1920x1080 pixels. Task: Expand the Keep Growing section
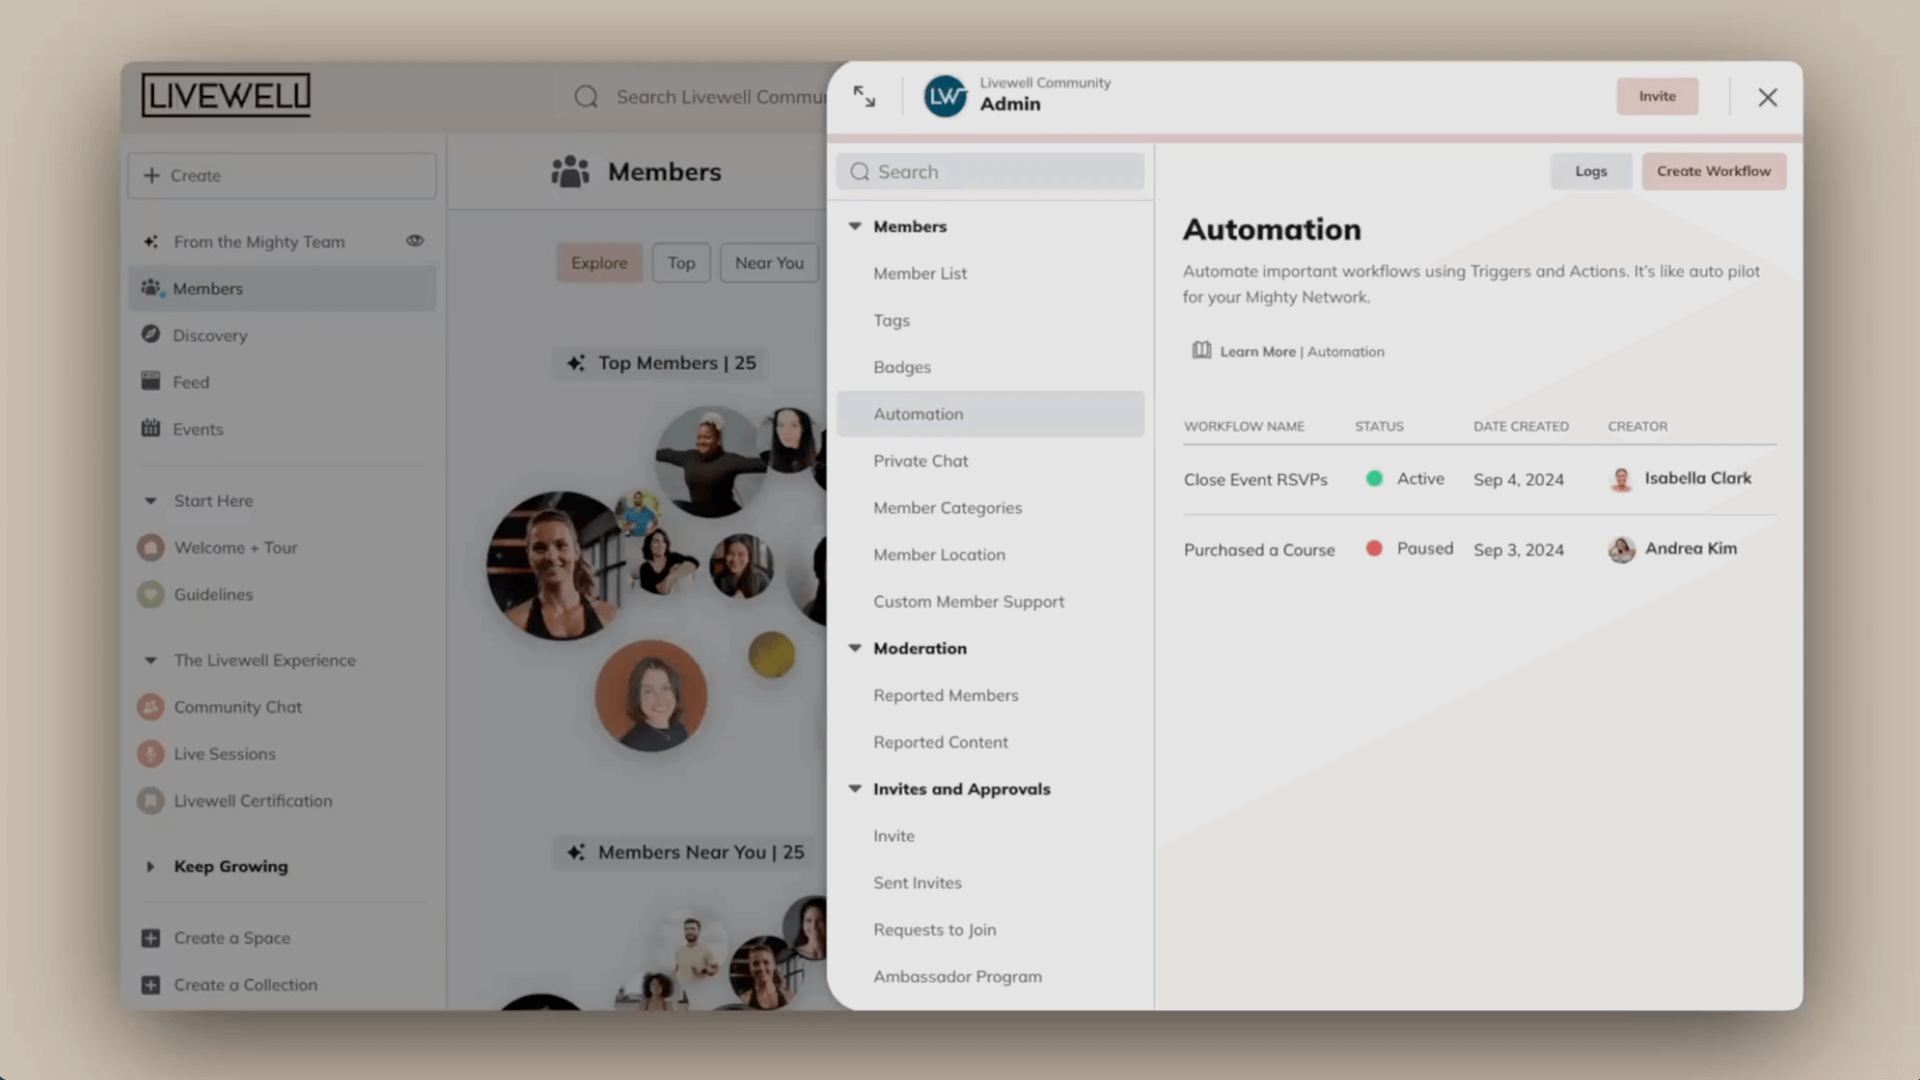point(151,867)
